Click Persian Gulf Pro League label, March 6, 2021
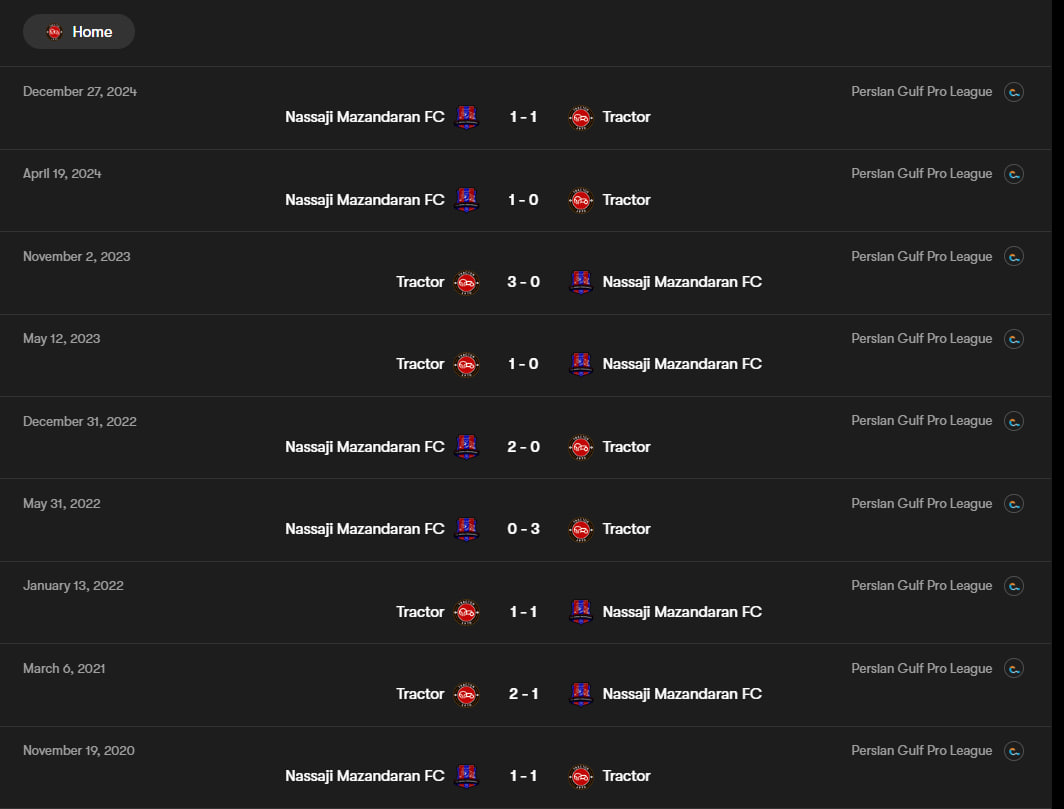The width and height of the screenshot is (1064, 809). [921, 668]
